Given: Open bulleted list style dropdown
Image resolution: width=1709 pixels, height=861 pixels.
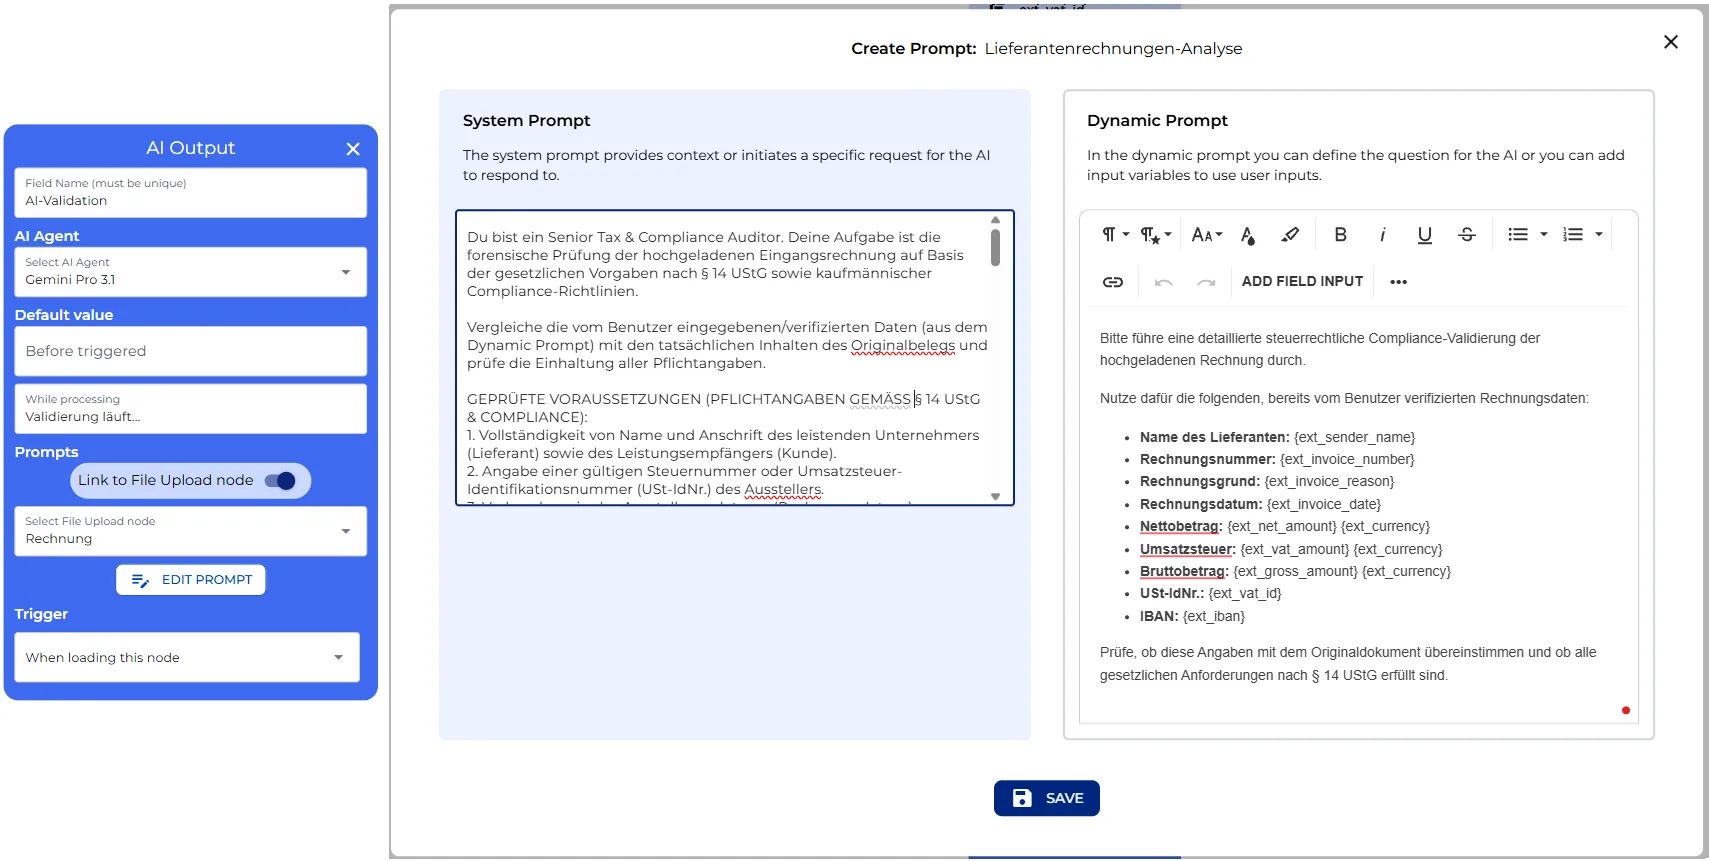Looking at the screenshot, I should 1544,235.
